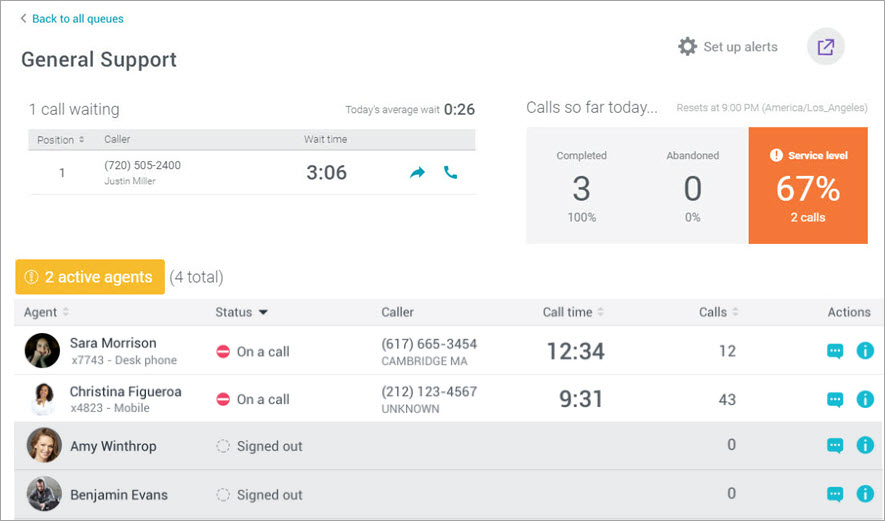Open Sara Morrison's profile picture

42,351
